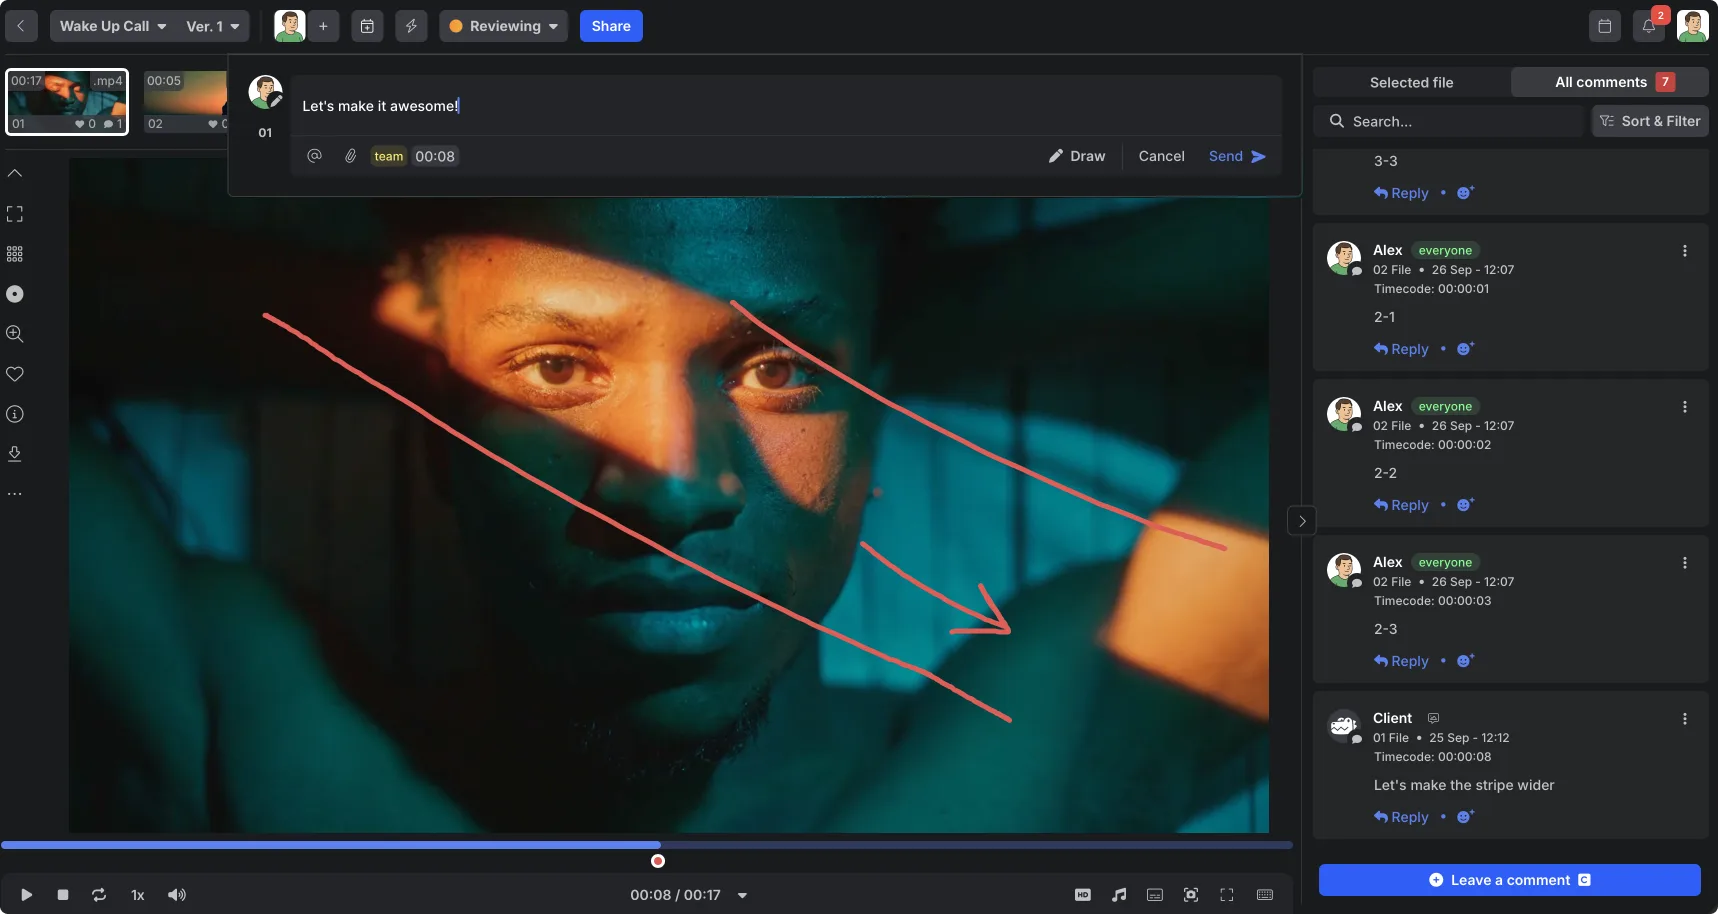Open the Wake Up Call project dropdown
The image size is (1718, 914).
pyautogui.click(x=111, y=26)
